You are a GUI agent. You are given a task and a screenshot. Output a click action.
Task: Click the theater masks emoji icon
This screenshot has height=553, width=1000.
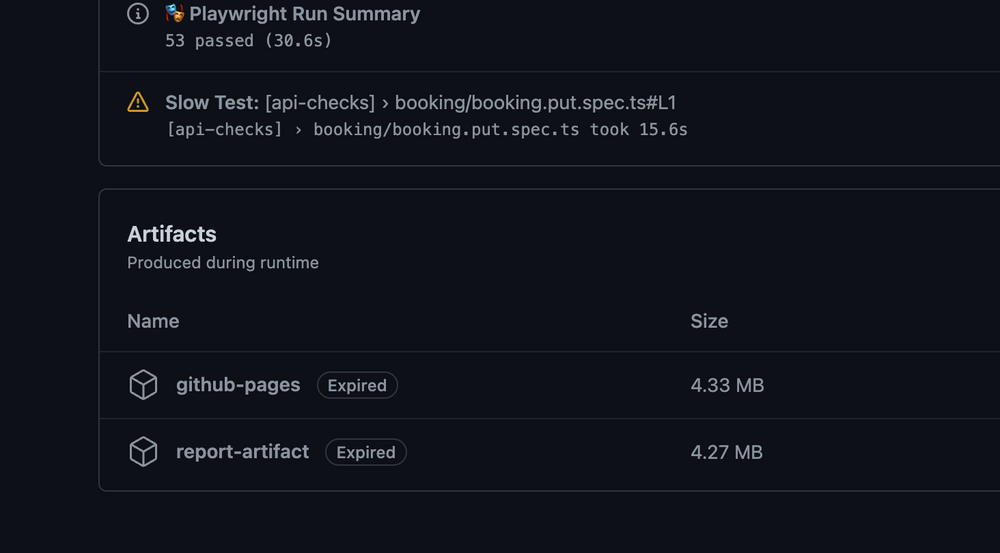(x=175, y=13)
